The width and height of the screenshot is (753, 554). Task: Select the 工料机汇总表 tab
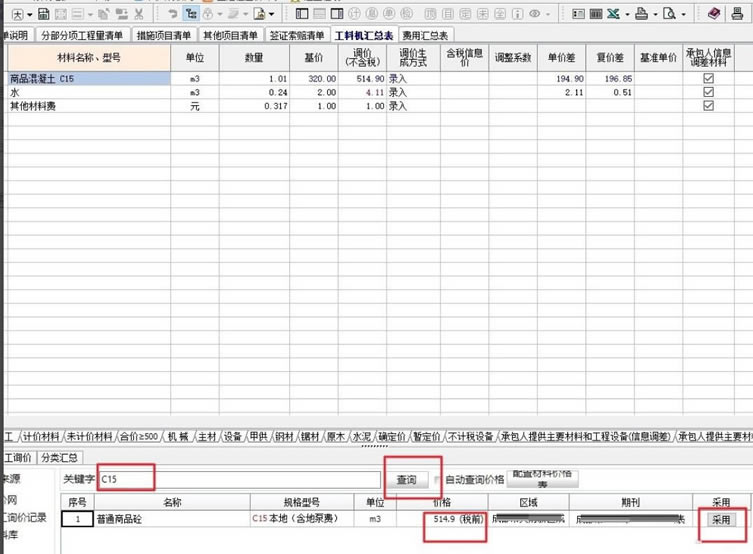[x=364, y=35]
